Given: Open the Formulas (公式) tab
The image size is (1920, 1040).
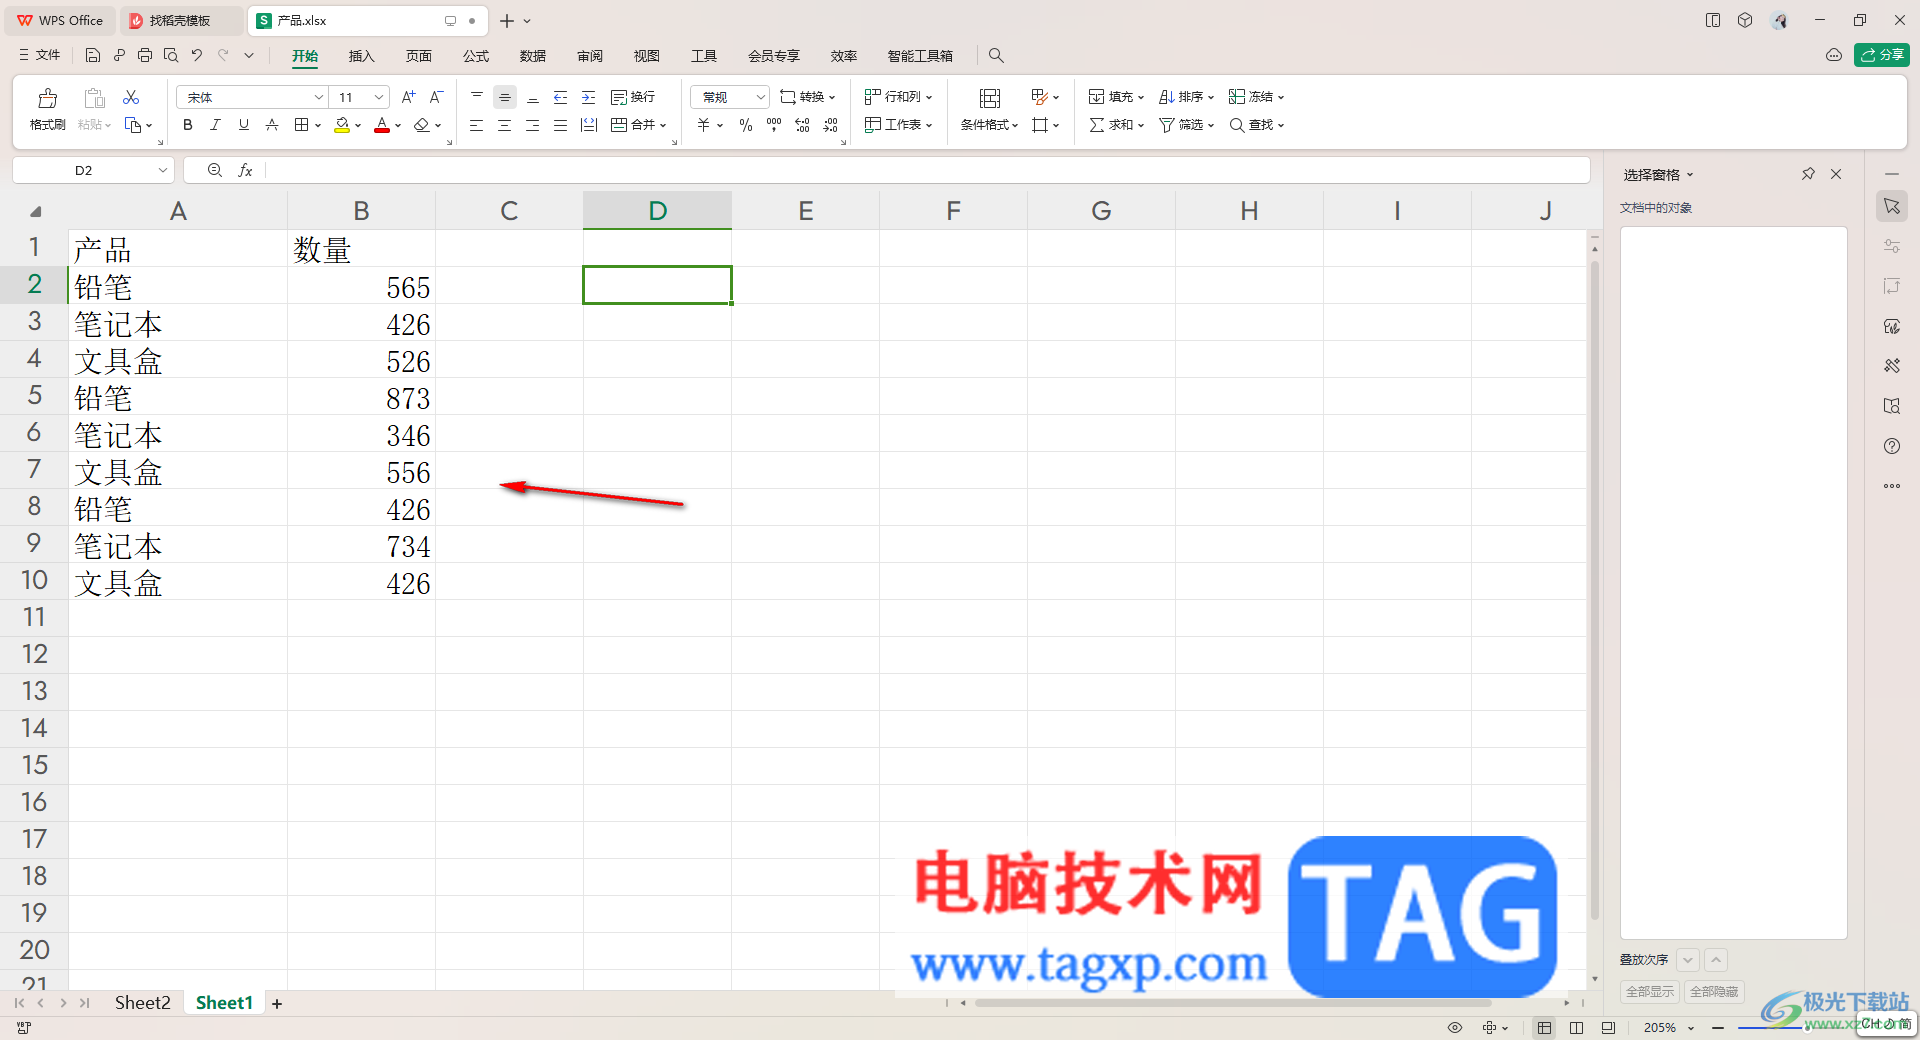Looking at the screenshot, I should 476,56.
